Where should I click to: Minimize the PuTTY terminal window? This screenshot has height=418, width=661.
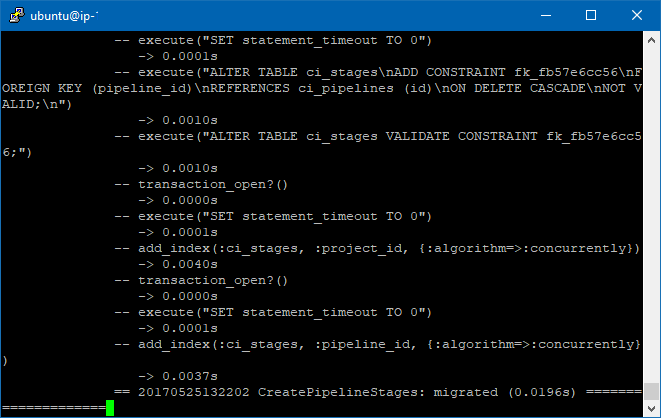[546, 15]
